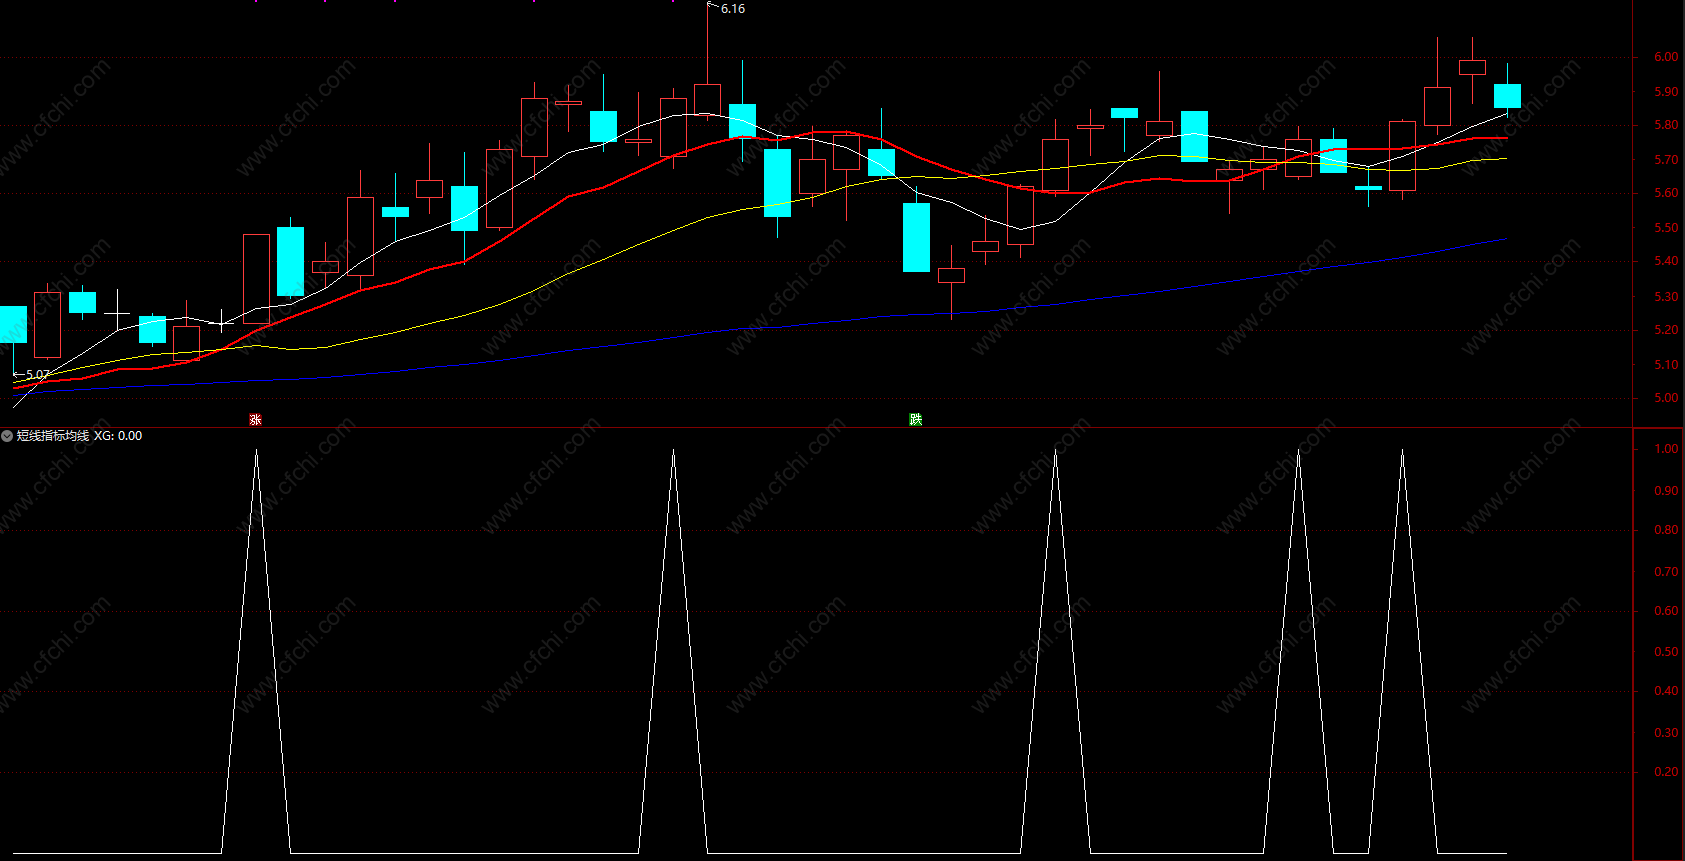Click the XG: 0.00 indicator value

pyautogui.click(x=118, y=436)
